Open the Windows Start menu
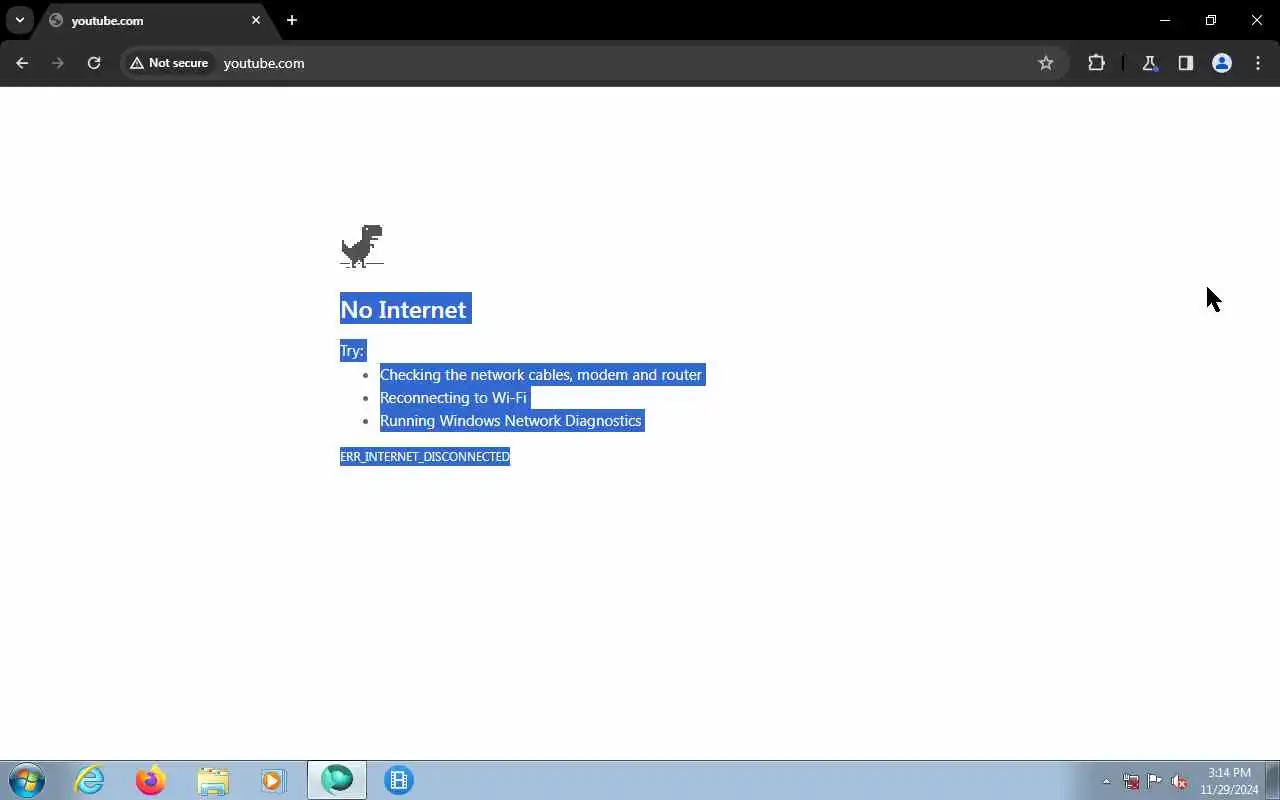This screenshot has width=1280, height=800. (x=27, y=780)
